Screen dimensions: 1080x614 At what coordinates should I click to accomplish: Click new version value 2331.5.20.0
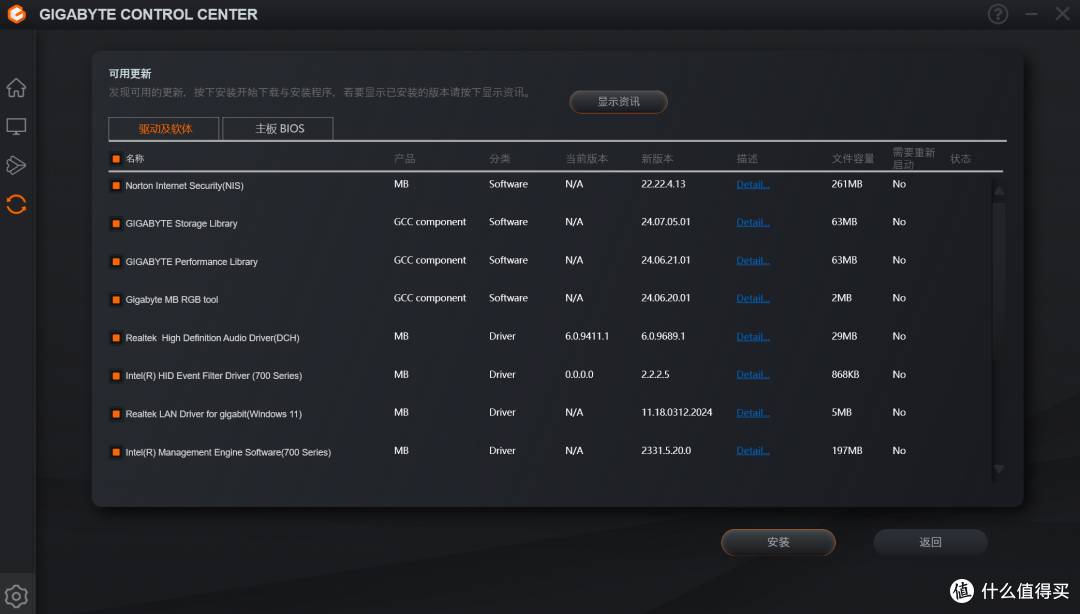pos(666,451)
